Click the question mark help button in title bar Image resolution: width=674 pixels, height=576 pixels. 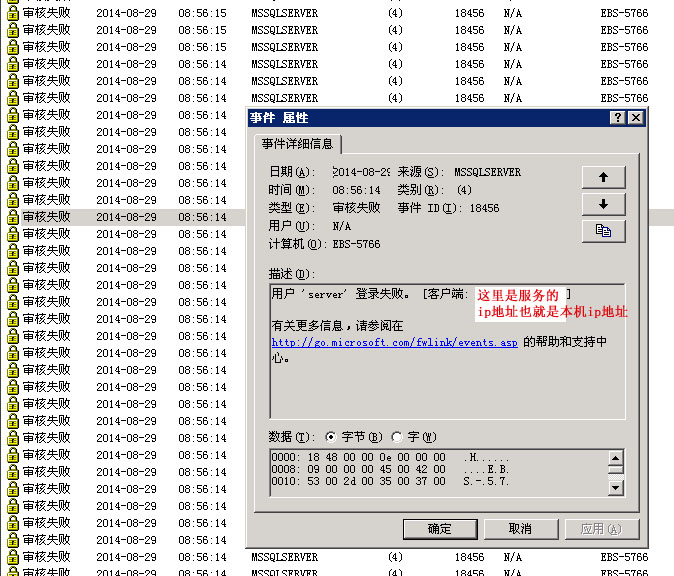[x=618, y=118]
